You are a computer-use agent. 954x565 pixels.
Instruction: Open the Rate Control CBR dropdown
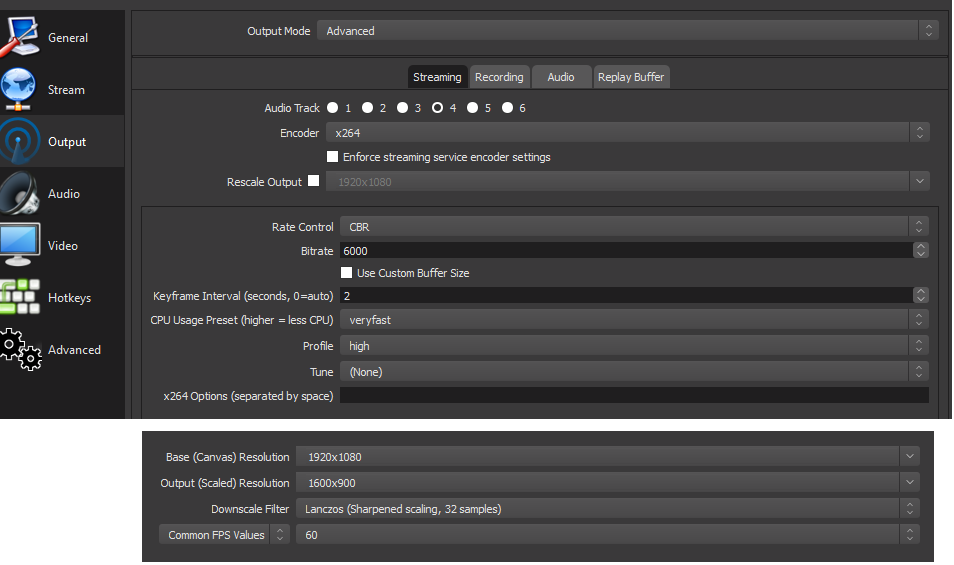[634, 227]
